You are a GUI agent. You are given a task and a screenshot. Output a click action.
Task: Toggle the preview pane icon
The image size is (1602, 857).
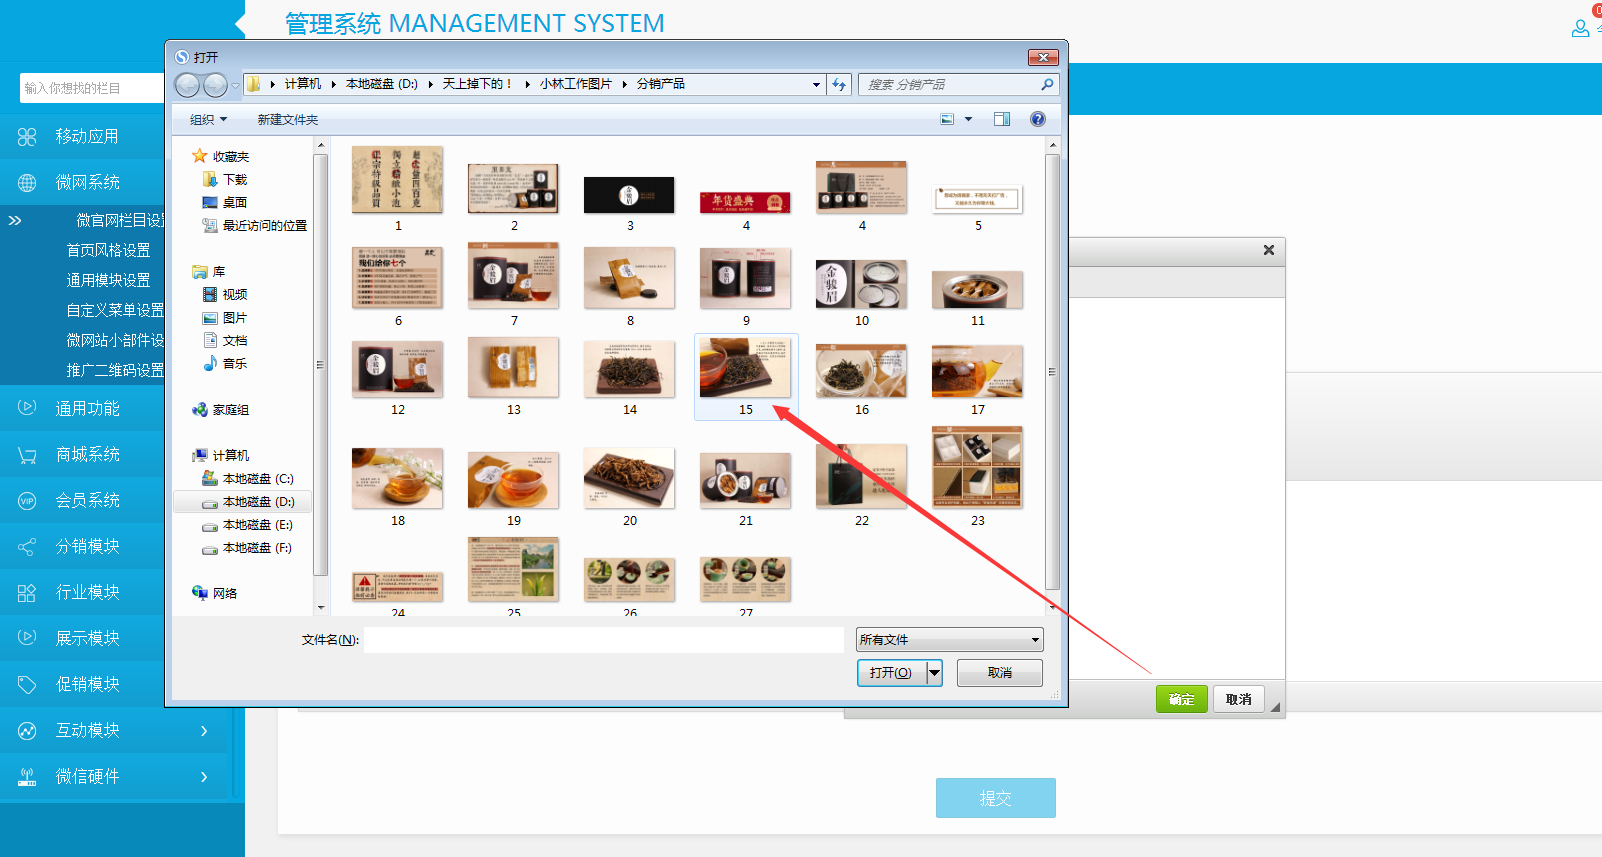(1002, 119)
